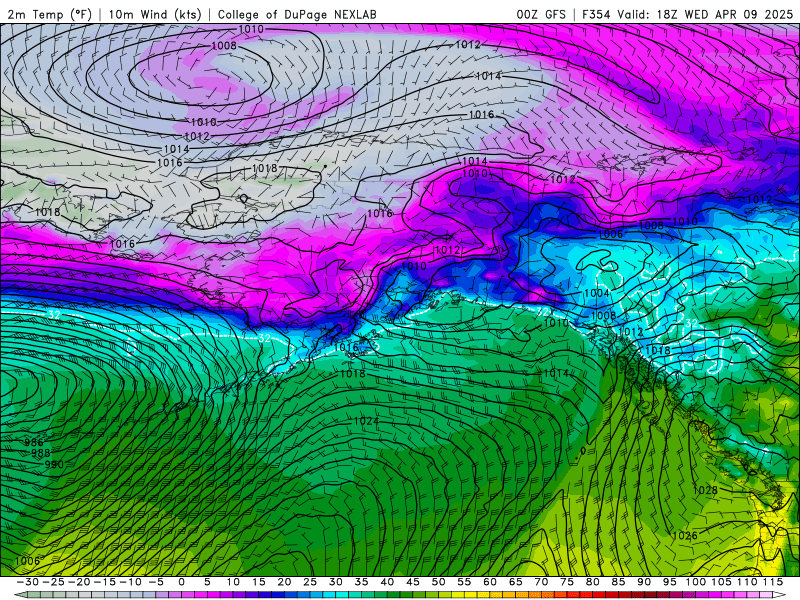Click the 990 isobar label
The height and width of the screenshot is (600, 800).
pyautogui.click(x=54, y=464)
